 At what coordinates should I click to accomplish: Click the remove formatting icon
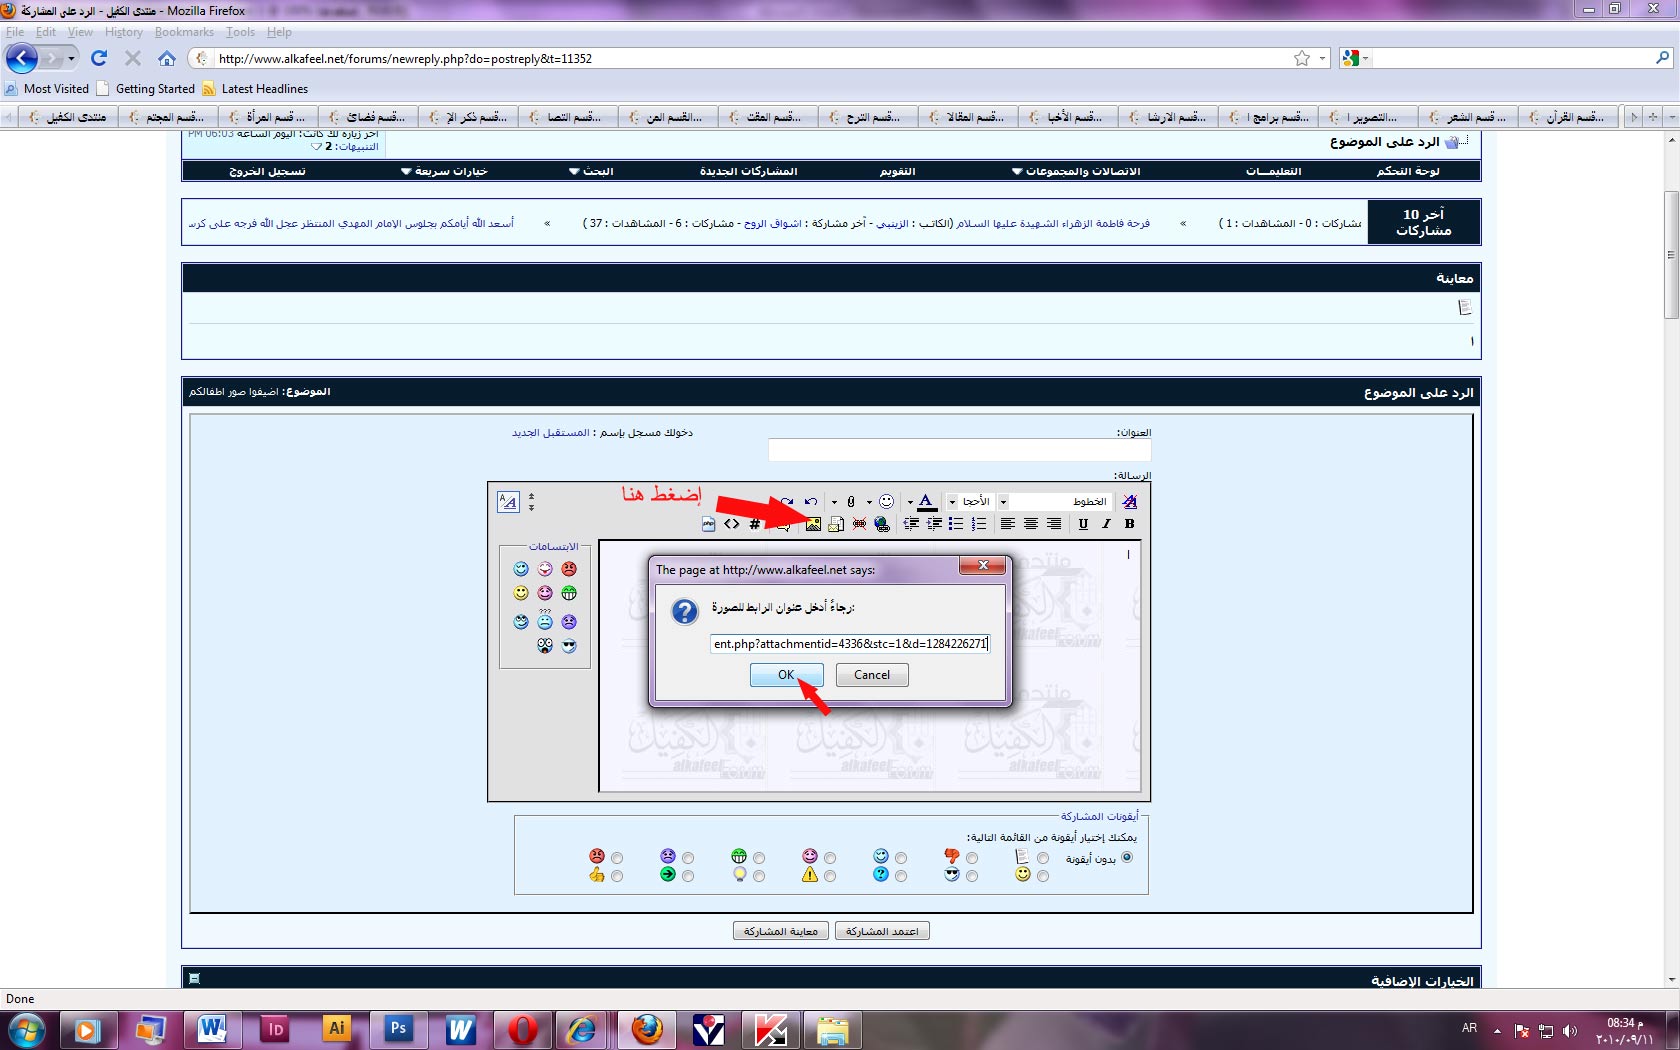pos(1129,502)
